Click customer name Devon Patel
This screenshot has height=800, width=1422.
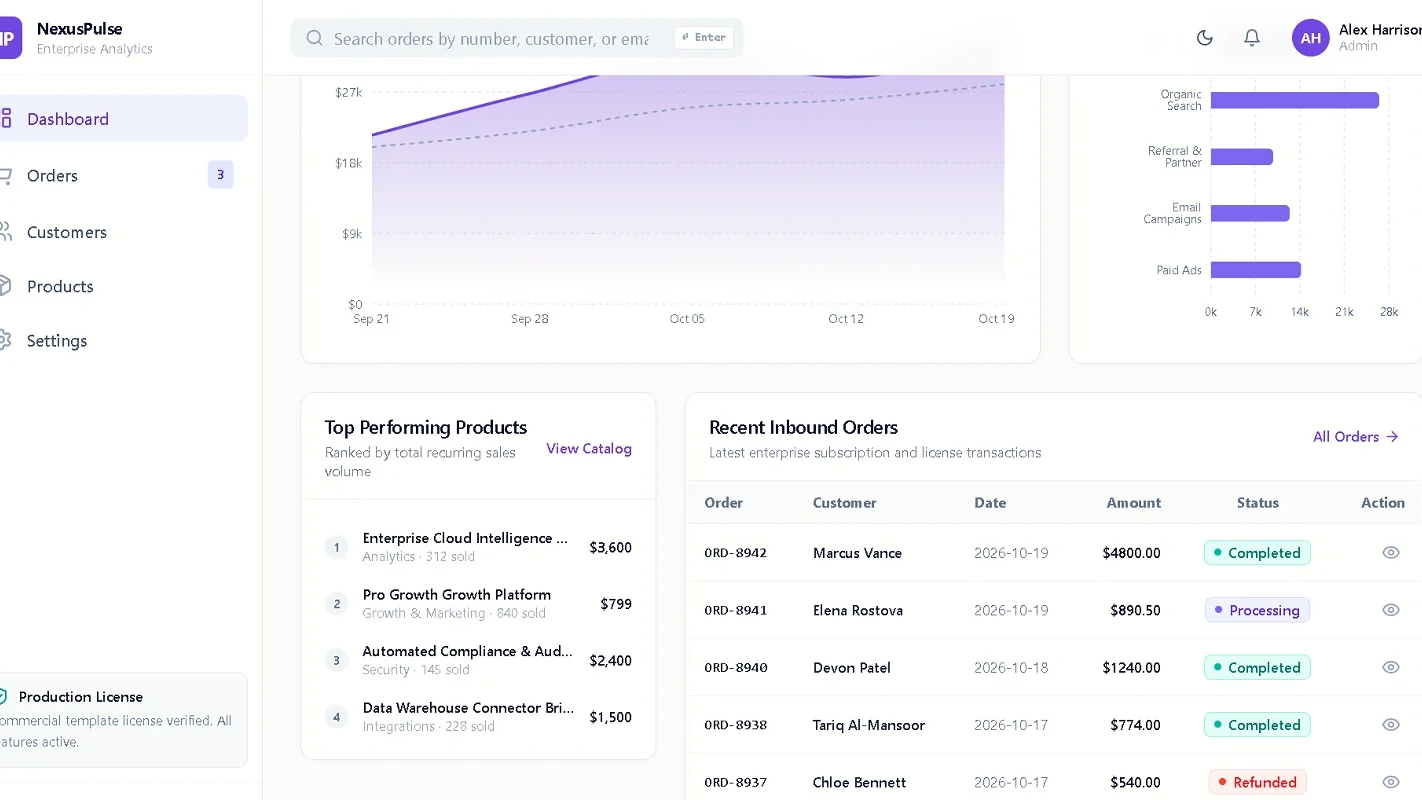(852, 667)
